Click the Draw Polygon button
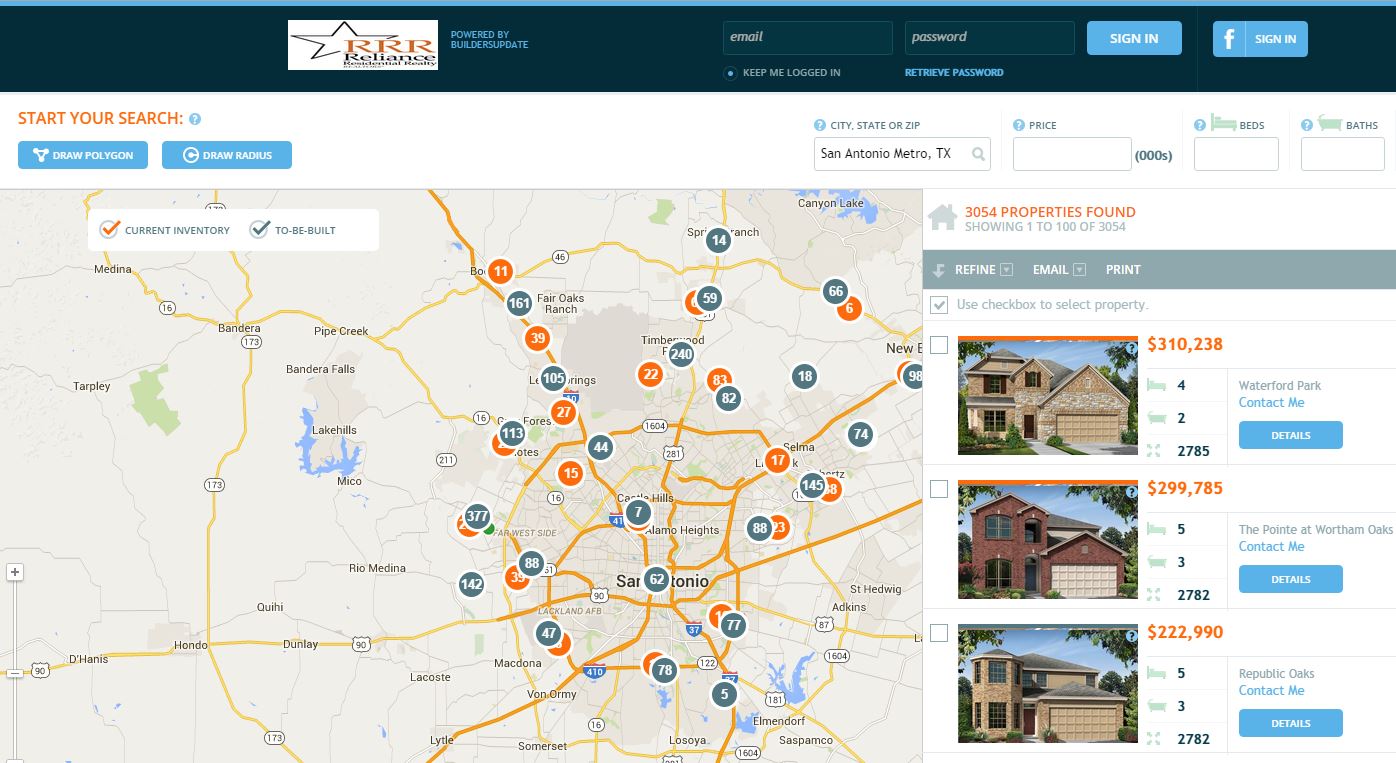This screenshot has height=763, width=1396. (83, 155)
